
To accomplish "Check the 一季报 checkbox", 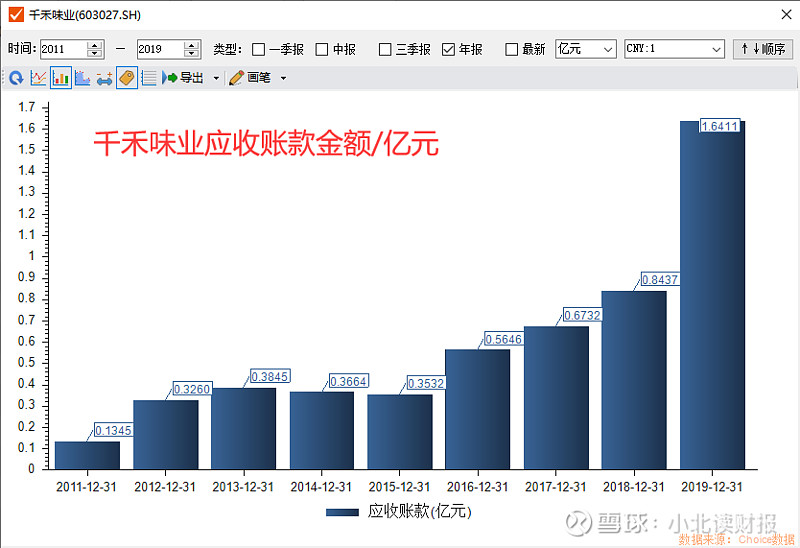I will (259, 49).
